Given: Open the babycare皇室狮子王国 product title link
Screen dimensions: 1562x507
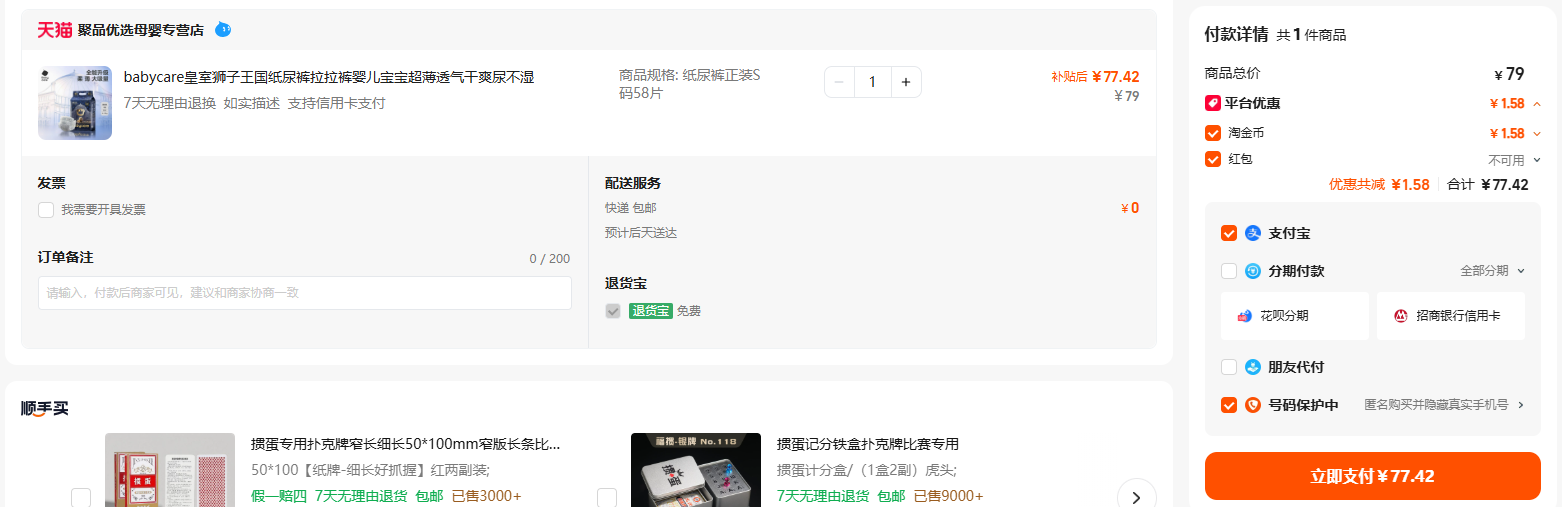Looking at the screenshot, I should 329,77.
